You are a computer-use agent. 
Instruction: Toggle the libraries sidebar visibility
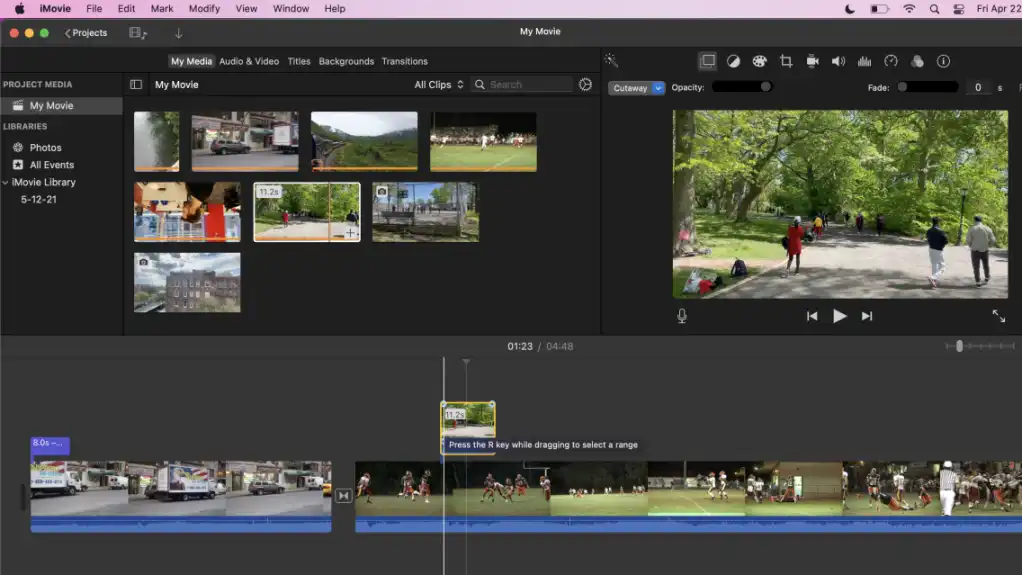pyautogui.click(x=136, y=85)
